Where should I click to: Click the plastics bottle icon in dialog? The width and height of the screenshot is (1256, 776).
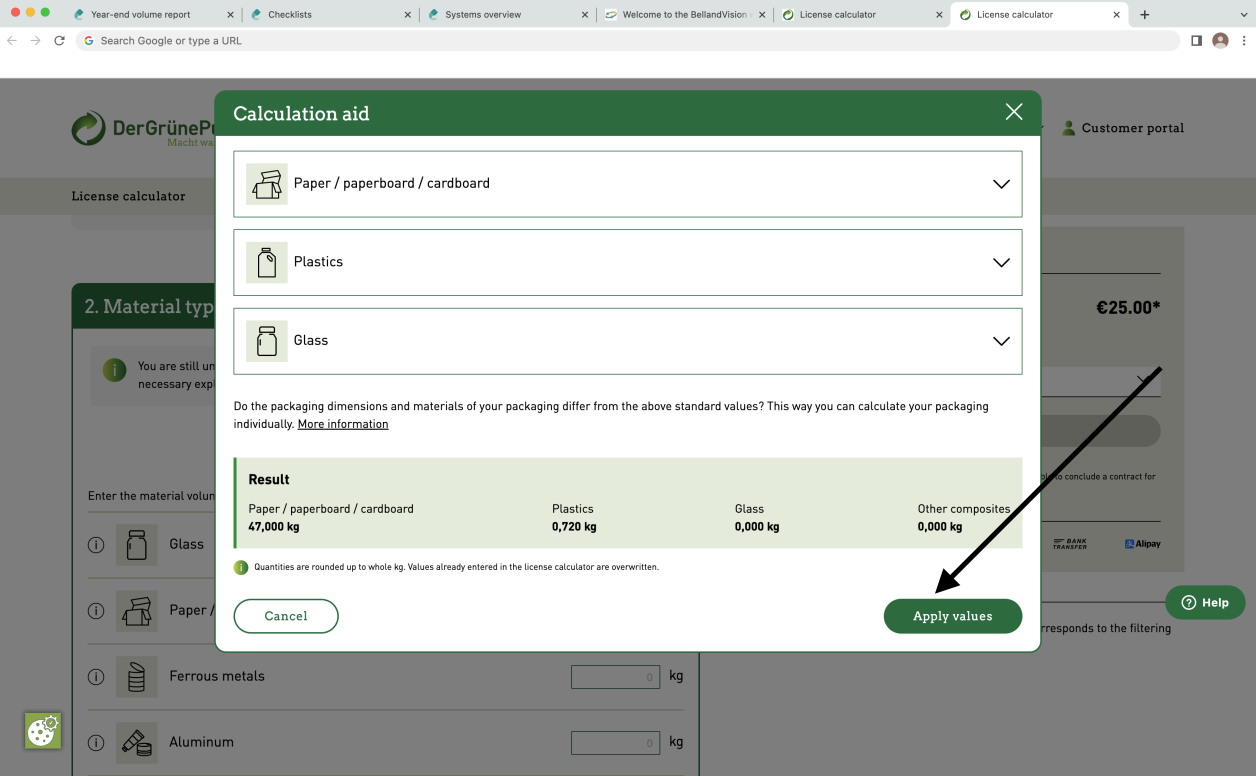tap(266, 262)
